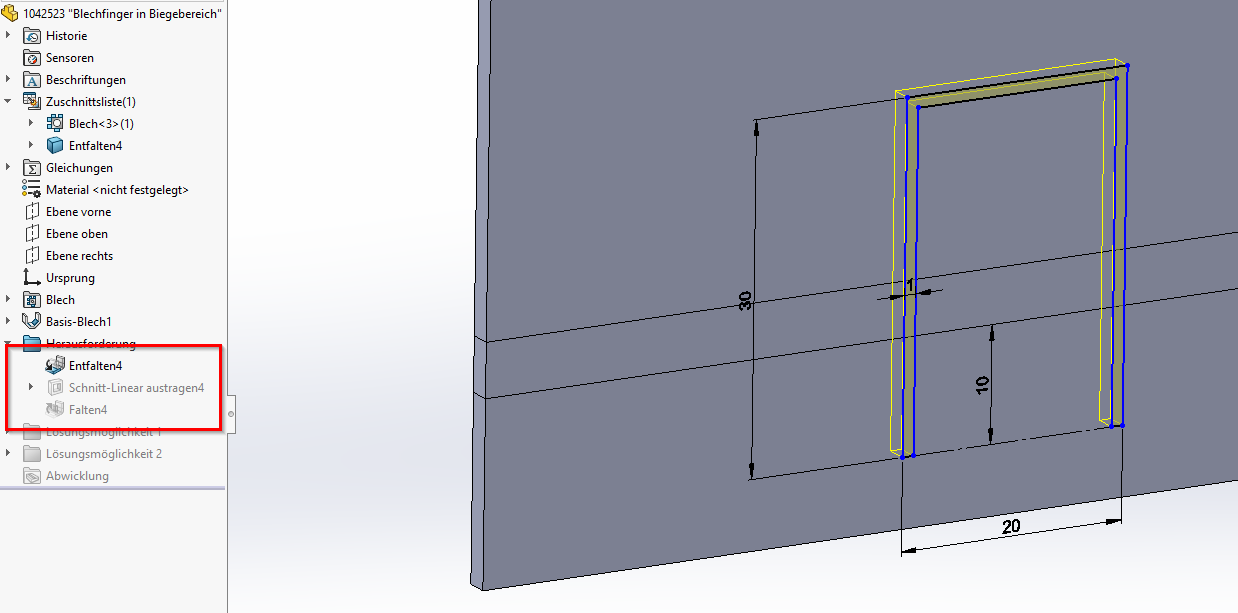The height and width of the screenshot is (613, 1238).
Task: Select the Abwicklung flat pattern item
Action: (x=77, y=476)
